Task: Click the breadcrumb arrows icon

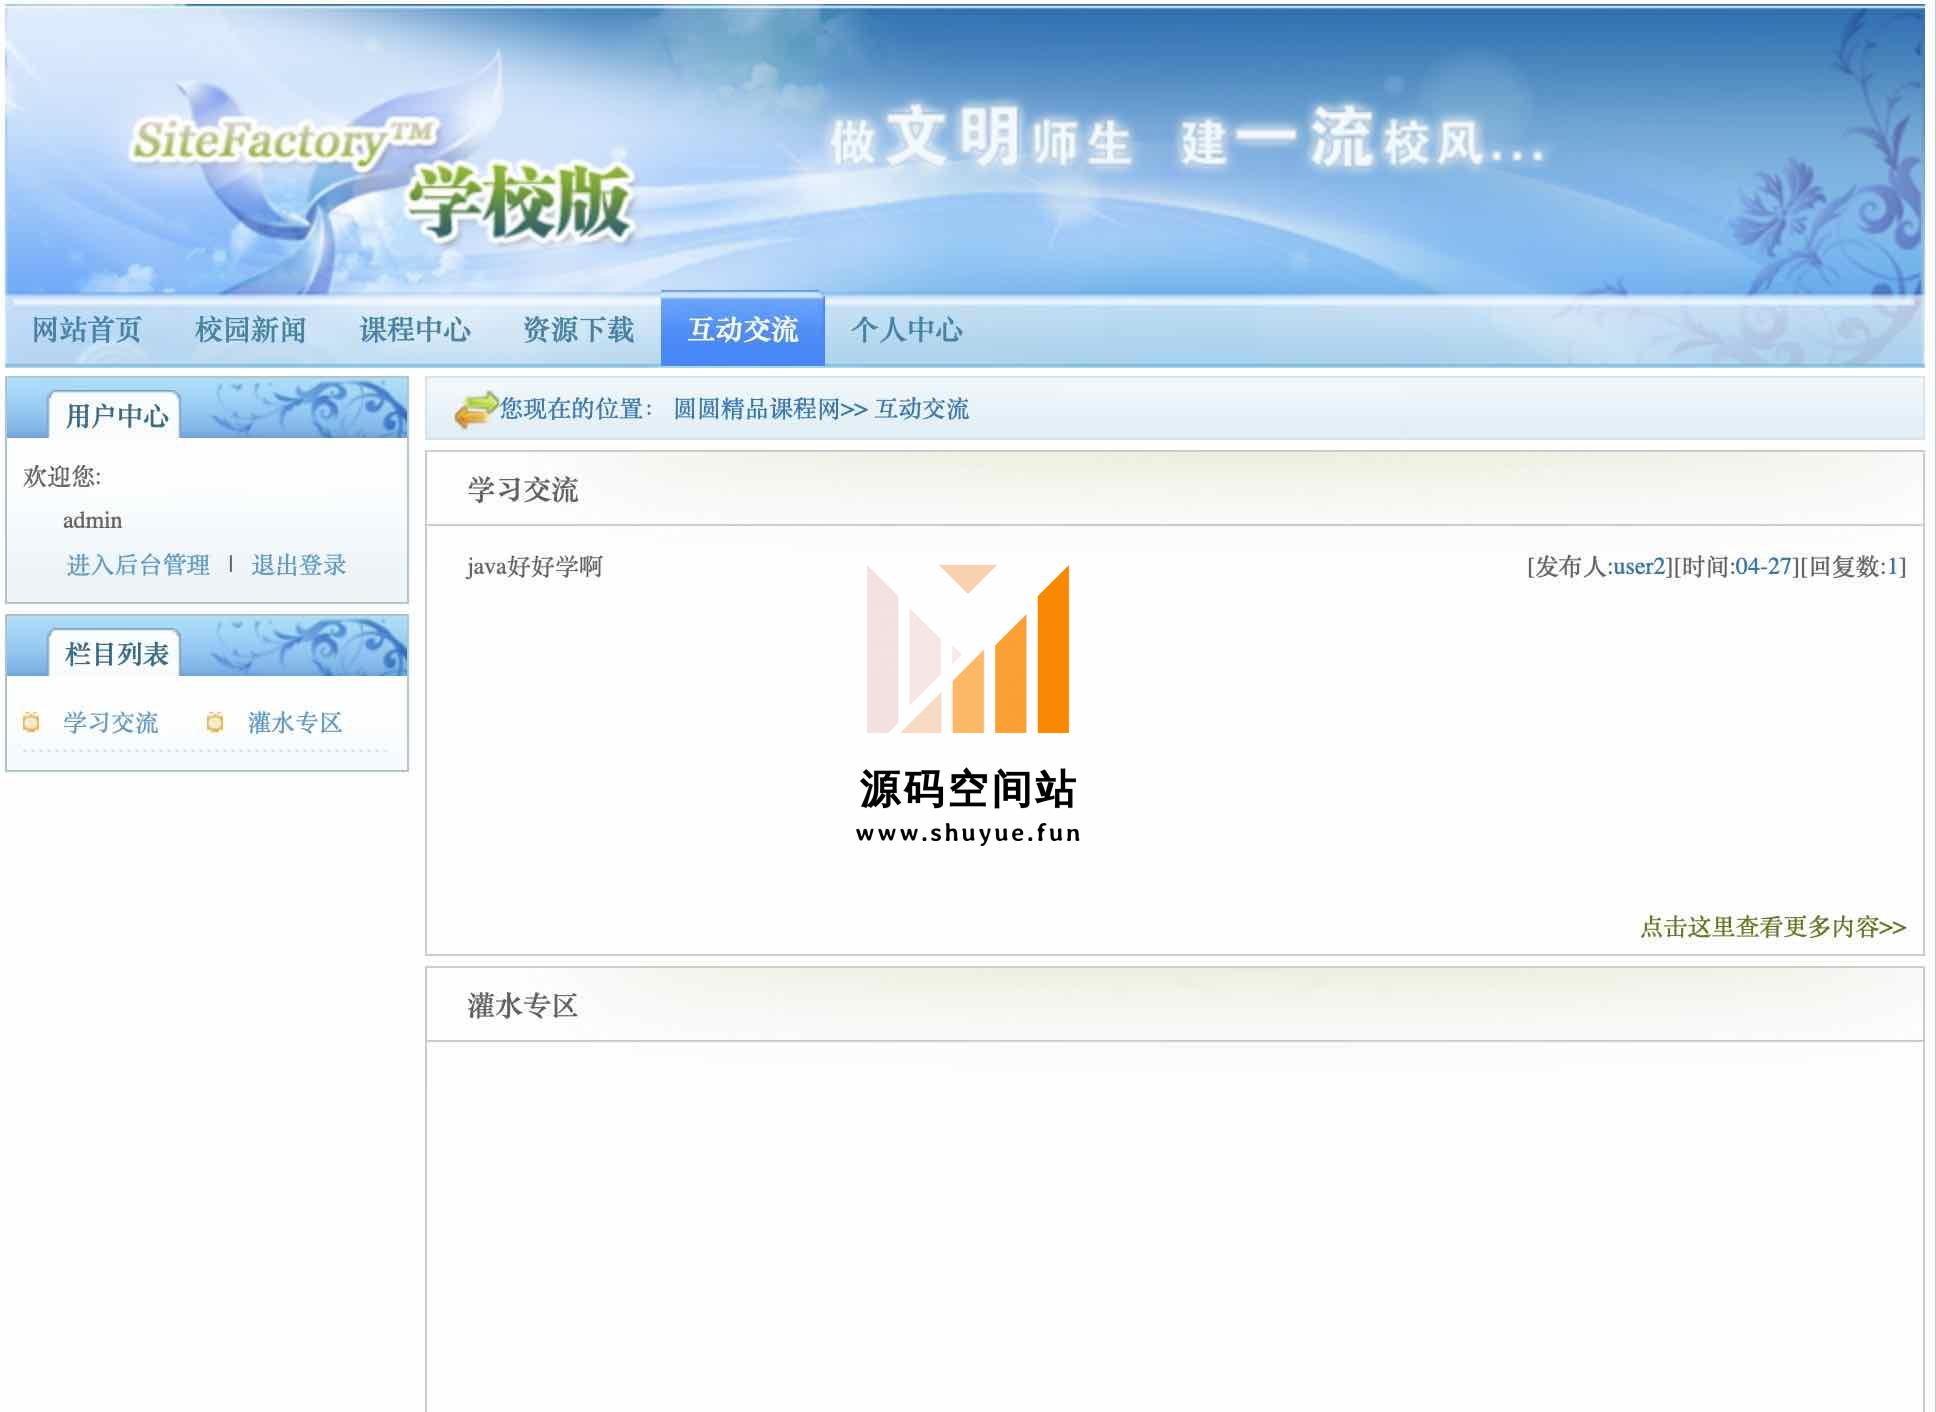Action: click(x=476, y=409)
